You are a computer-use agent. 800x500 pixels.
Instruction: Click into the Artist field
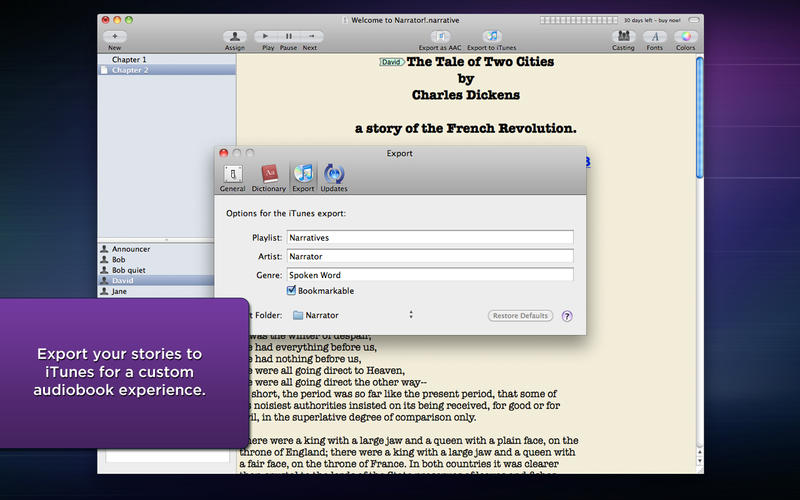[x=430, y=257]
